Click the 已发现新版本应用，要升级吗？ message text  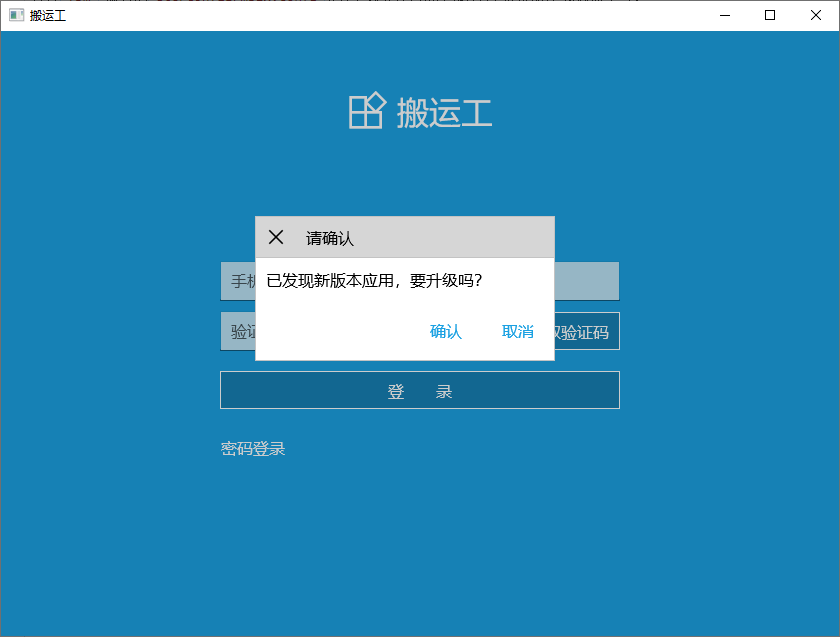point(374,280)
